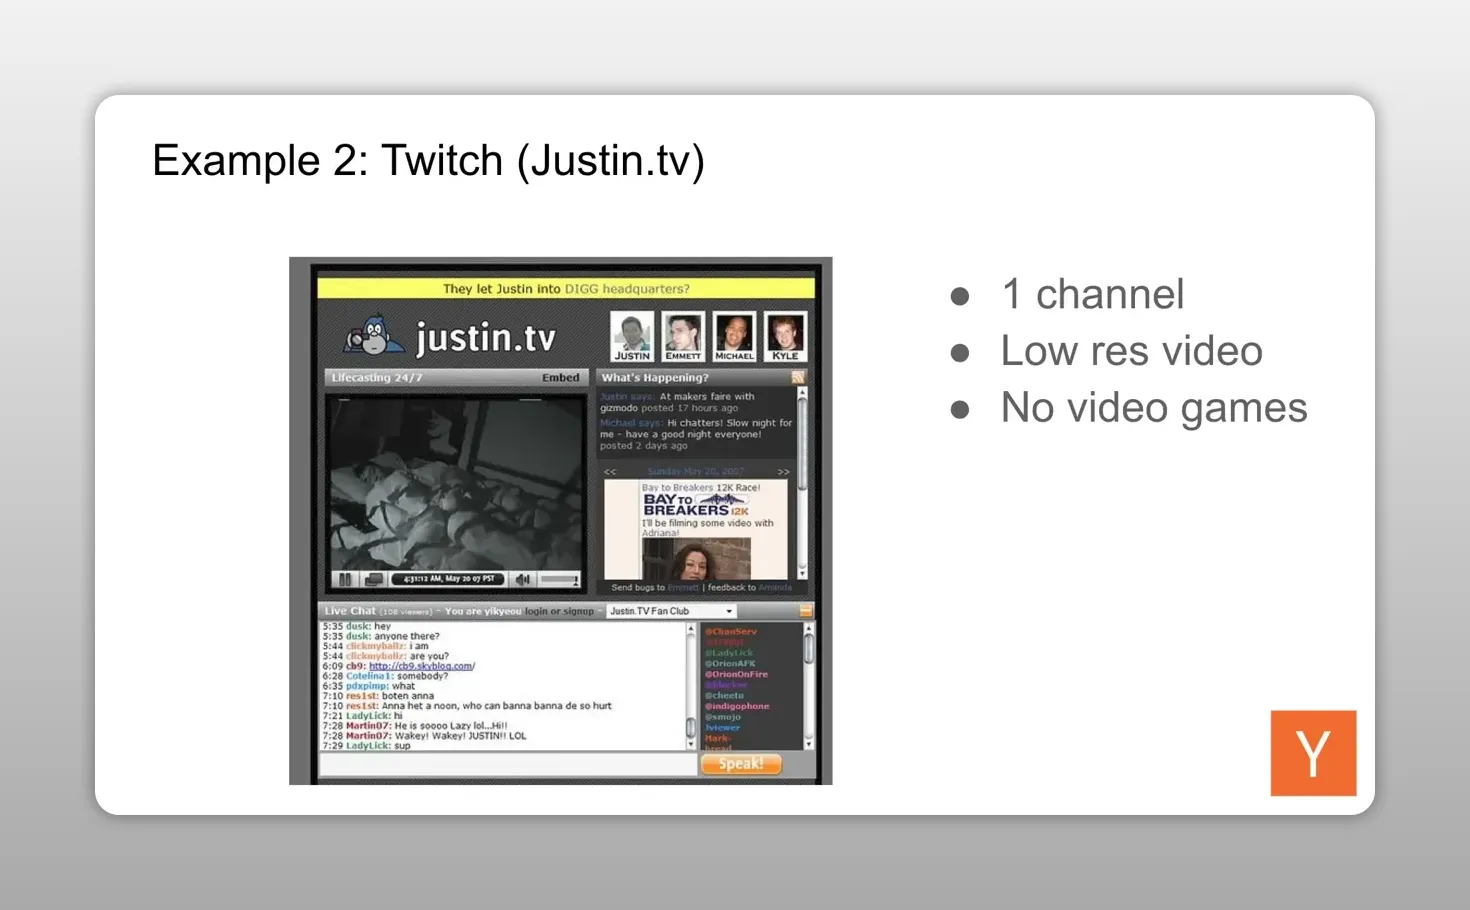Screen dimensions: 1470x910
Task: Click the 'Michael says:' update text
Action: [696, 434]
